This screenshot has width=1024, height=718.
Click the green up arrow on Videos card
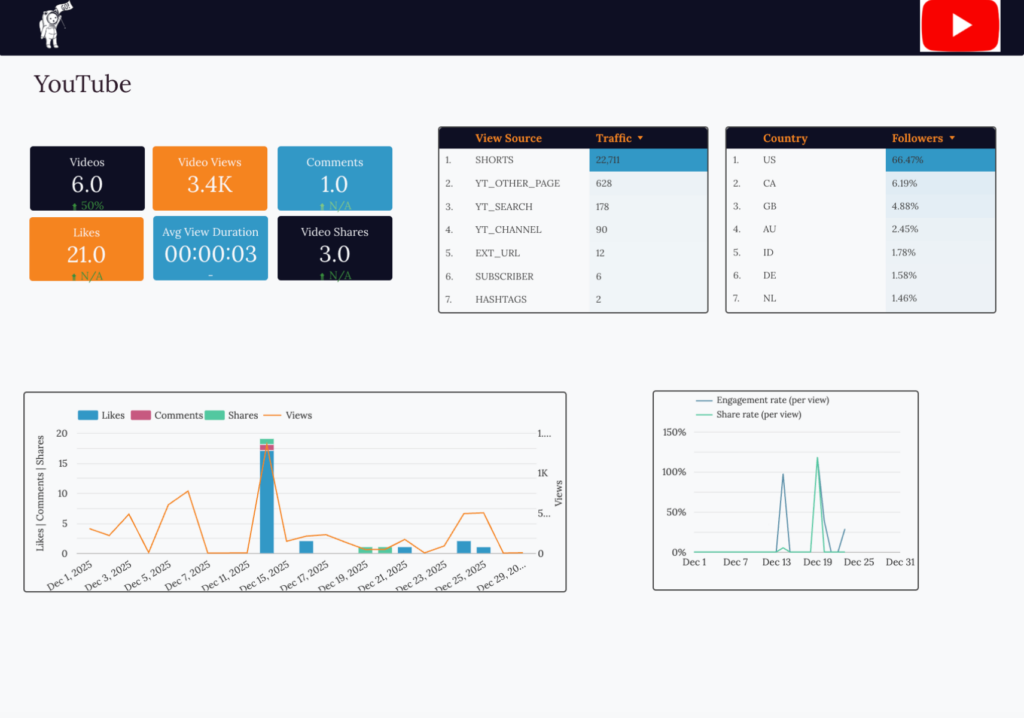pos(73,206)
